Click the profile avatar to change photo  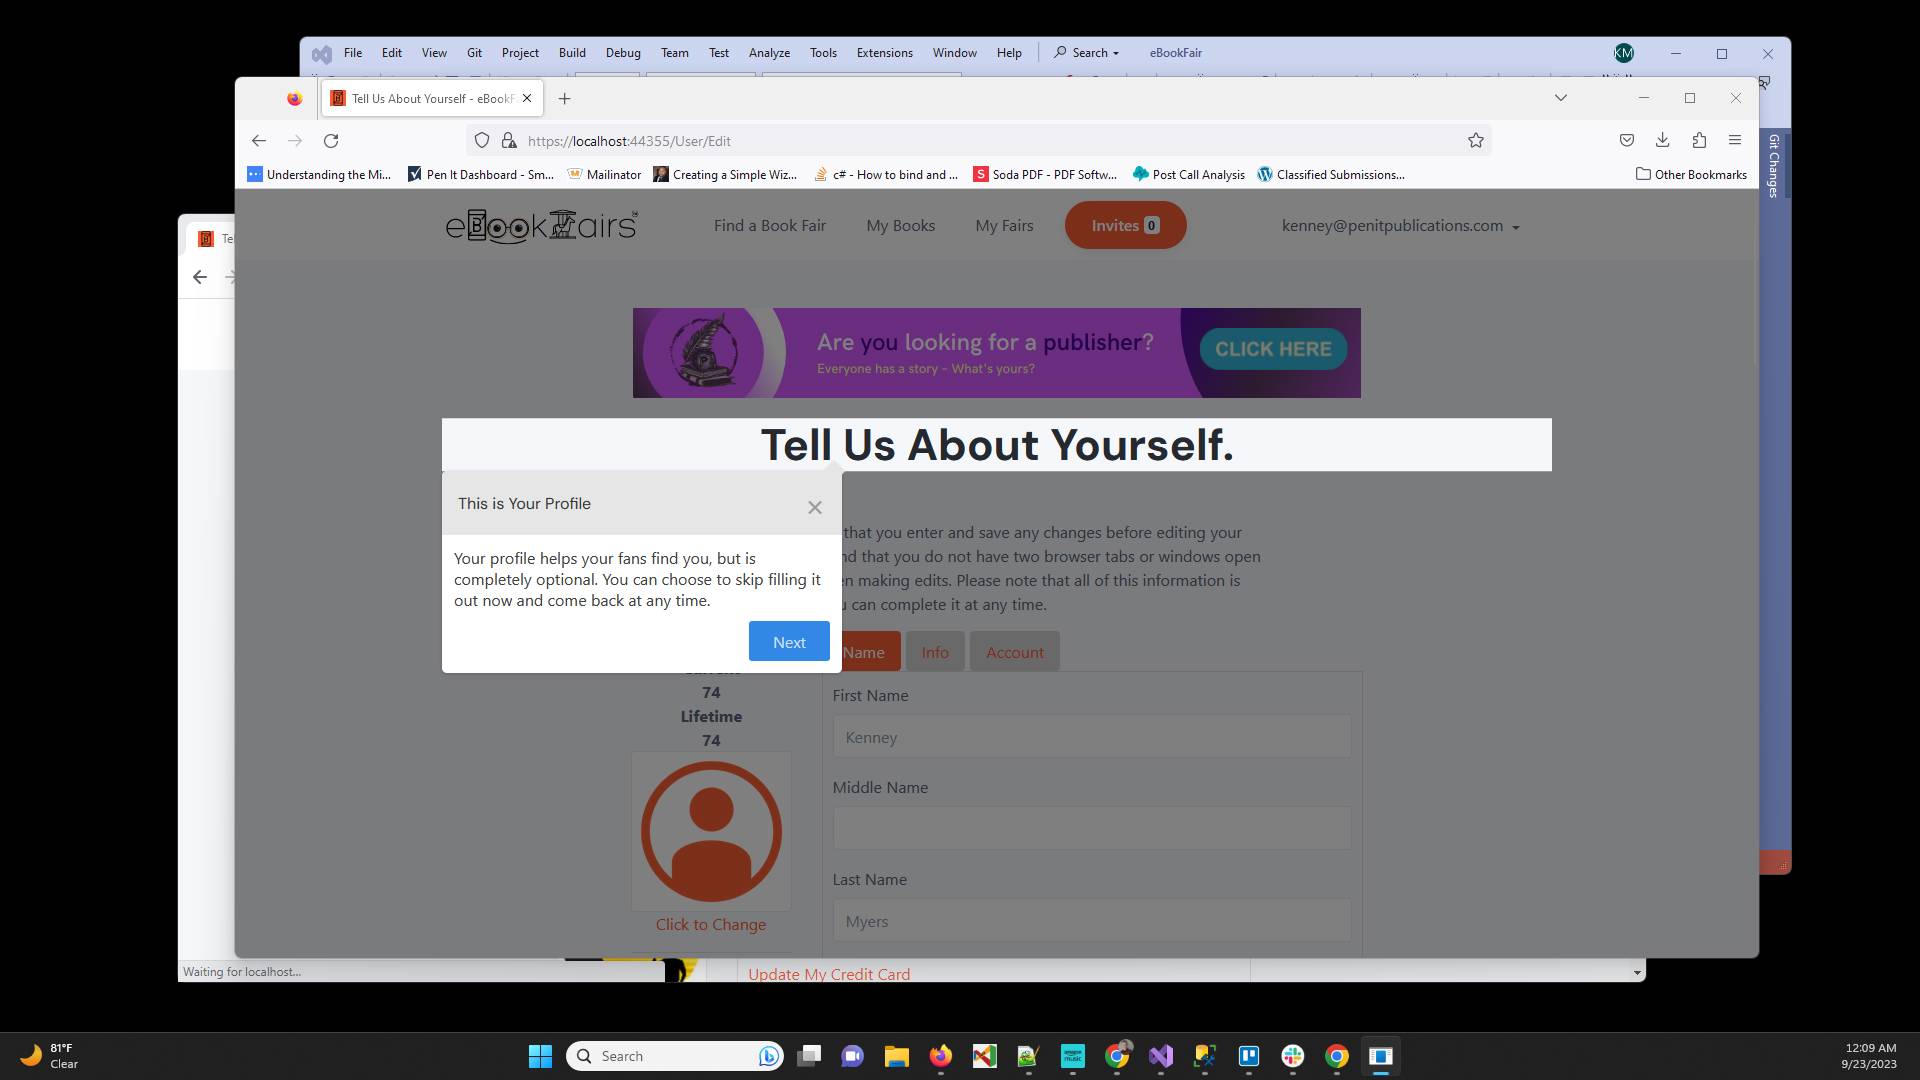[711, 831]
